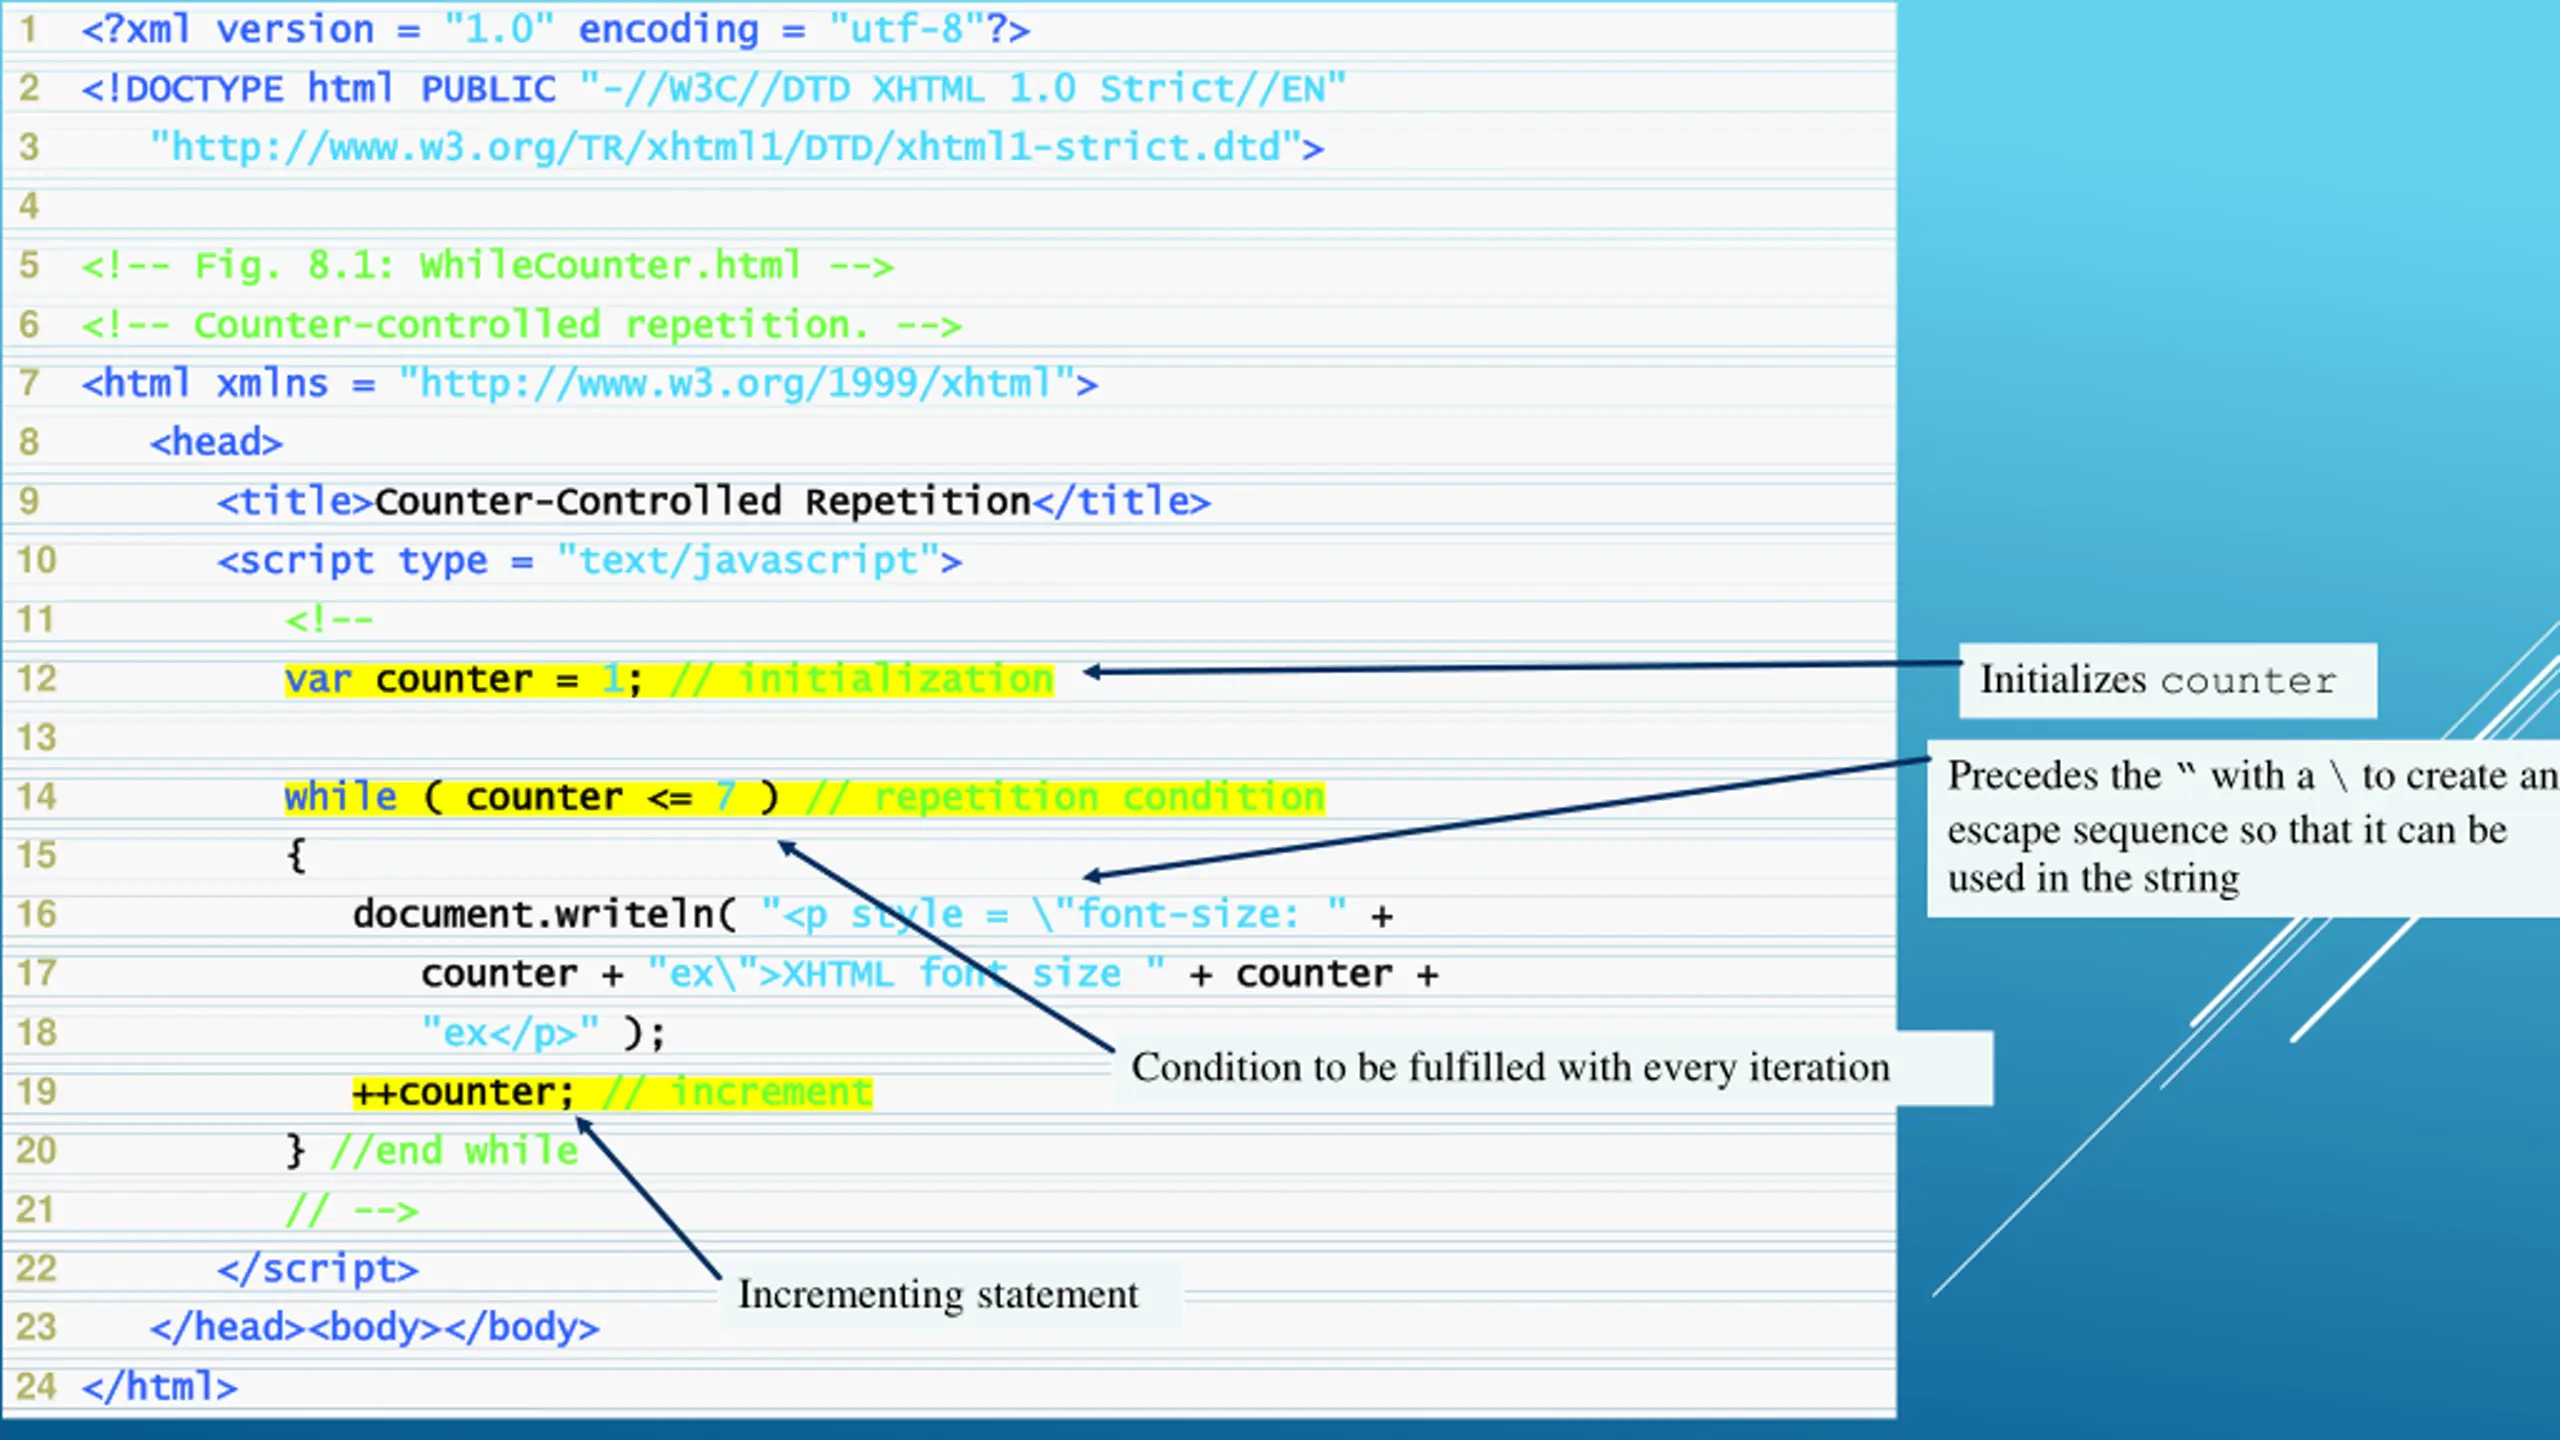Click the 'Initializes counter' callout box
2560x1440 pixels.
(x=2168, y=680)
